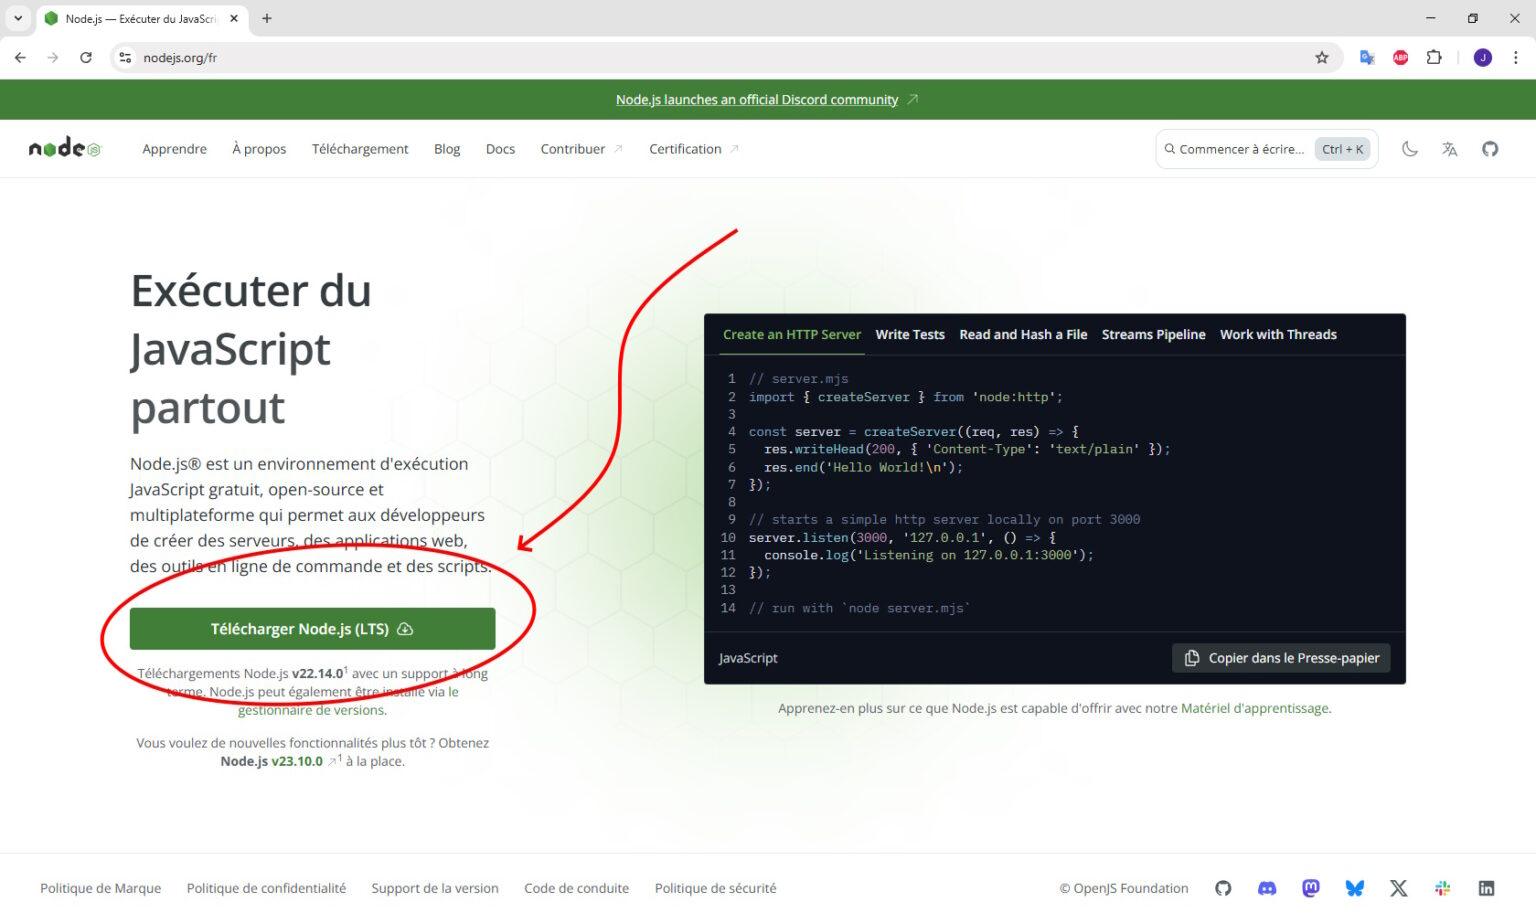Viewport: 1536px width, 923px height.
Task: Open the Matériel d'apprentissage link
Action: click(x=1255, y=708)
